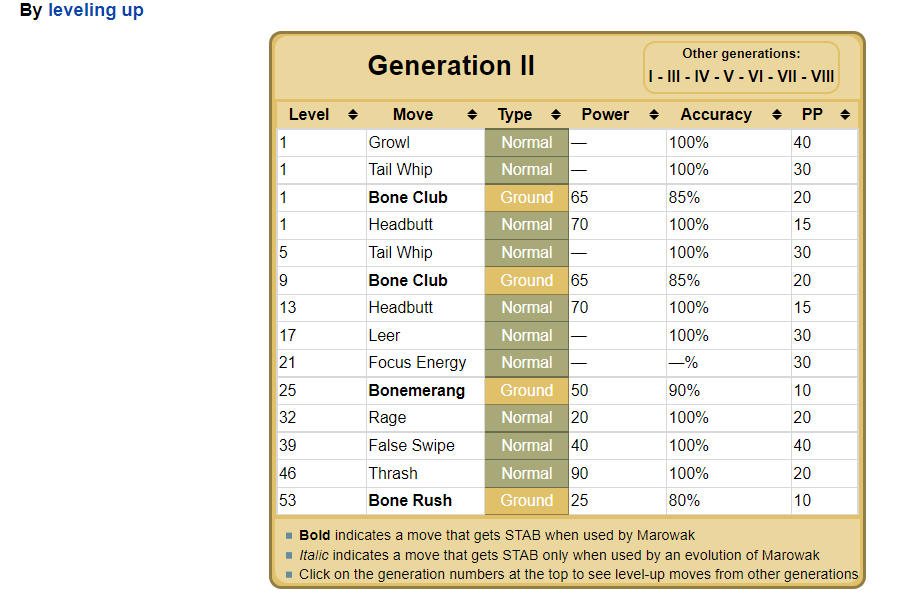Open the Leer move page
Screen dimensions: 911x596
pos(384,335)
